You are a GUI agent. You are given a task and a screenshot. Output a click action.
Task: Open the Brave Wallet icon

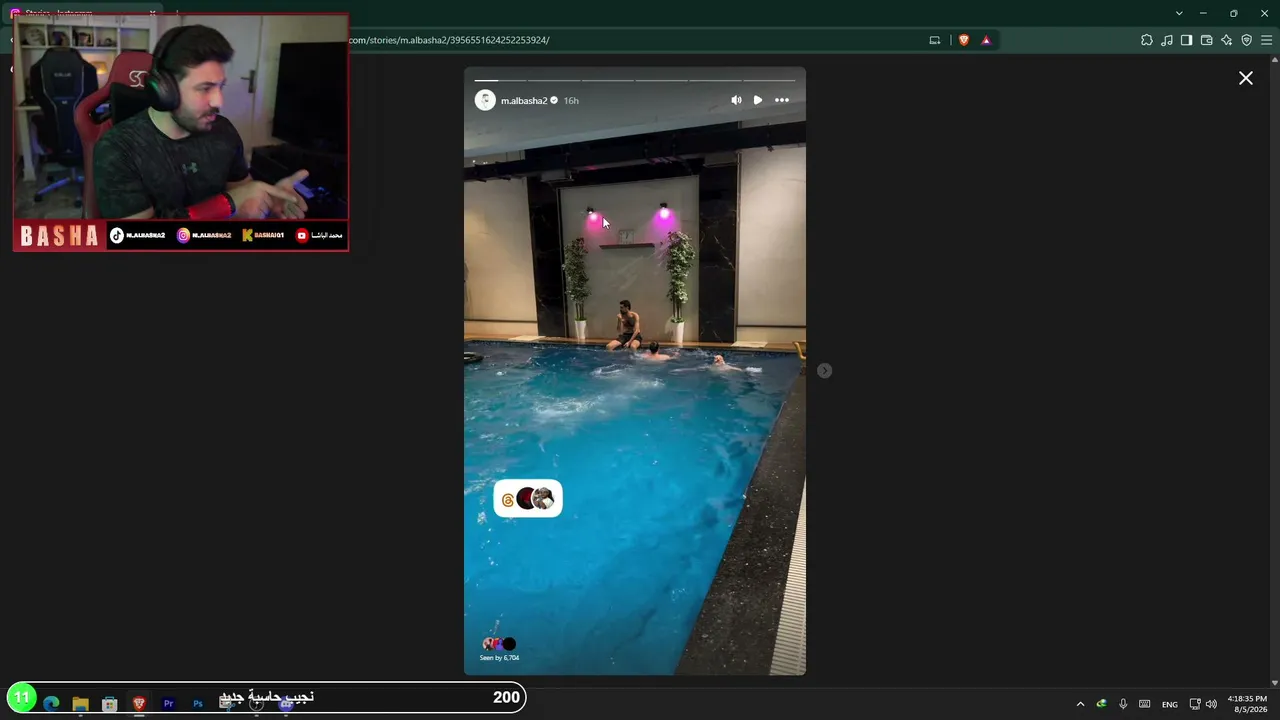(x=1206, y=40)
